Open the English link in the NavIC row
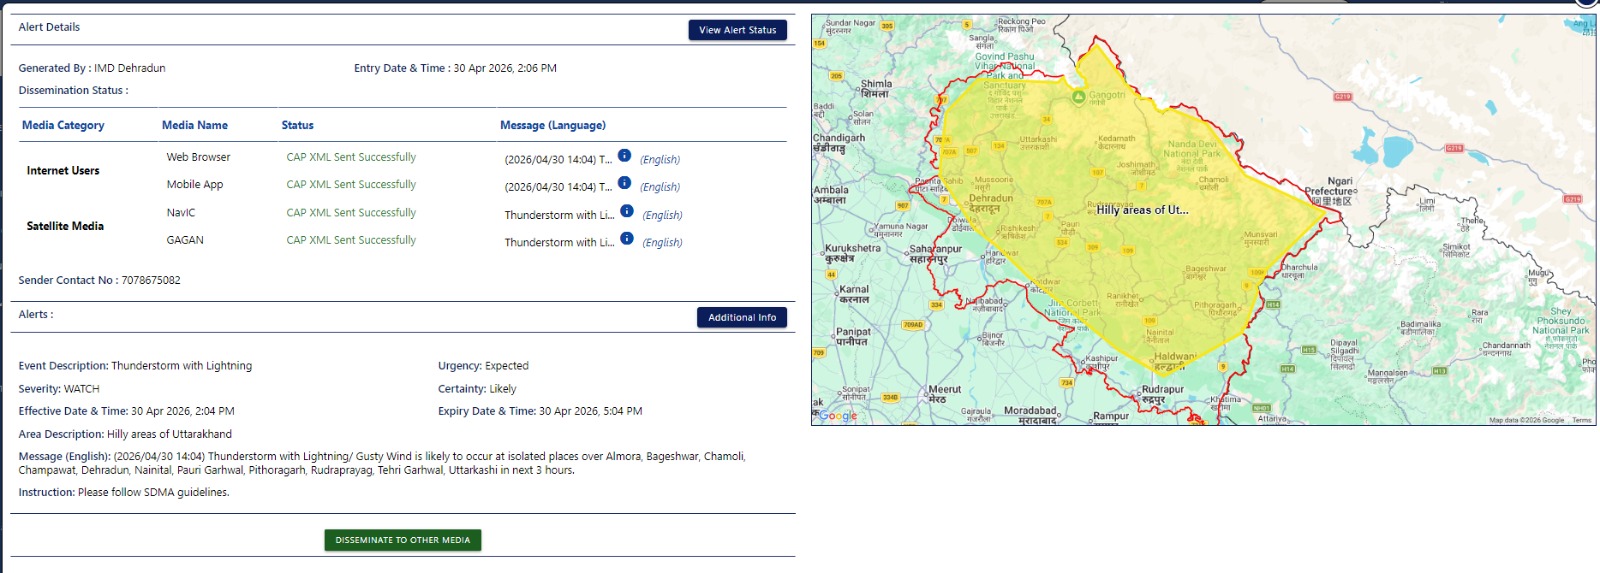Viewport: 1600px width, 573px height. pos(662,215)
